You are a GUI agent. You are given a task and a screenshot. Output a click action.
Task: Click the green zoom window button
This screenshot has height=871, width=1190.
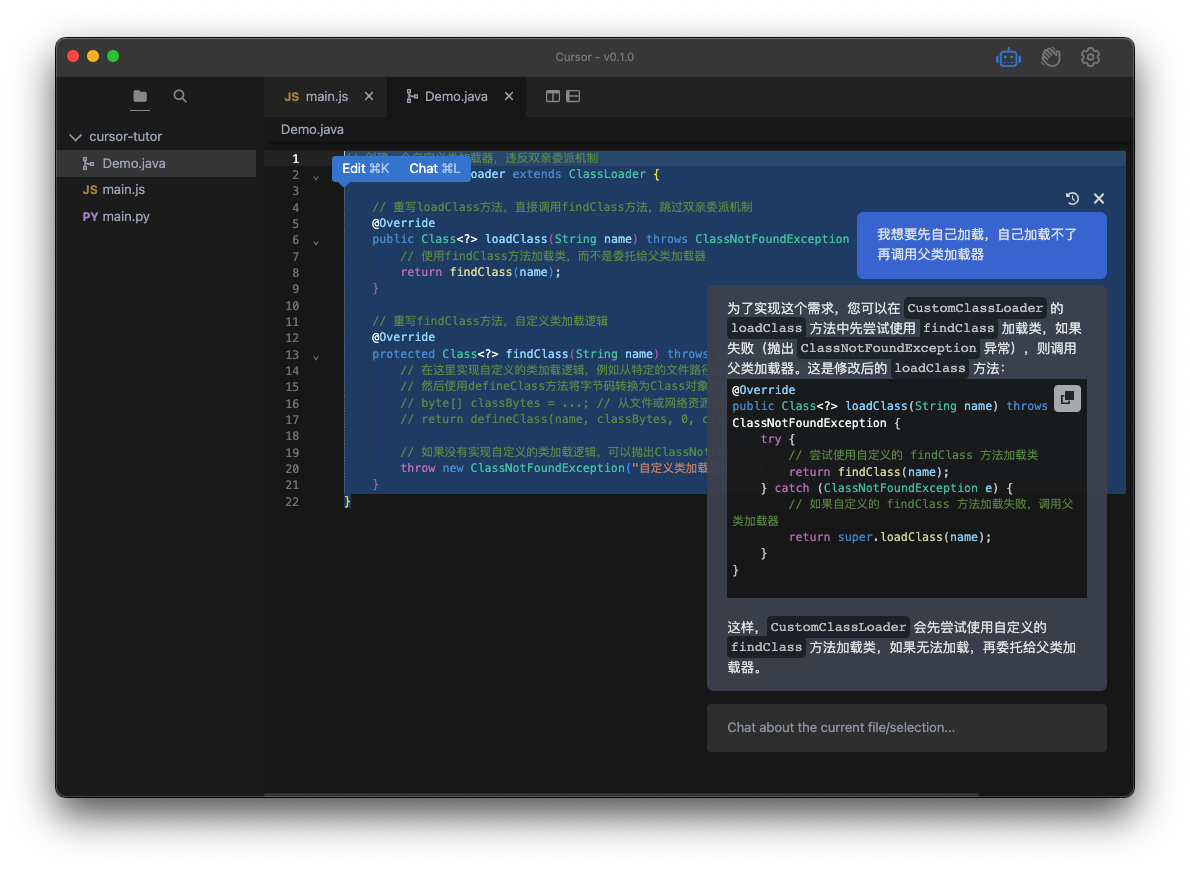tap(113, 56)
